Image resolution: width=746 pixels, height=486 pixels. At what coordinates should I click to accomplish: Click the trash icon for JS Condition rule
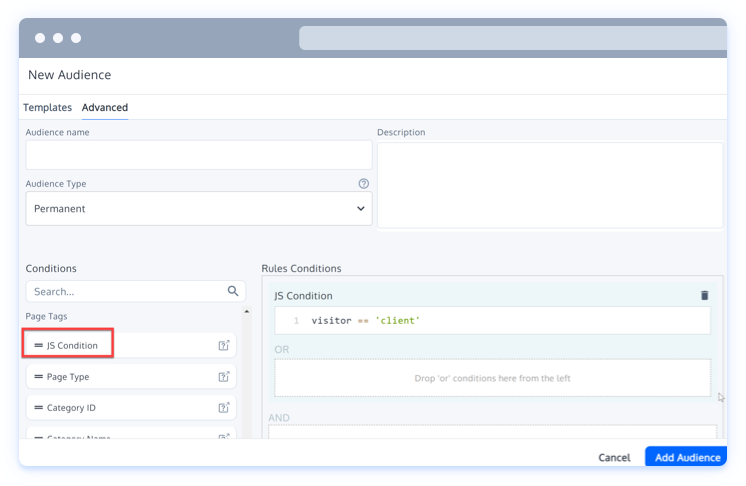(704, 296)
